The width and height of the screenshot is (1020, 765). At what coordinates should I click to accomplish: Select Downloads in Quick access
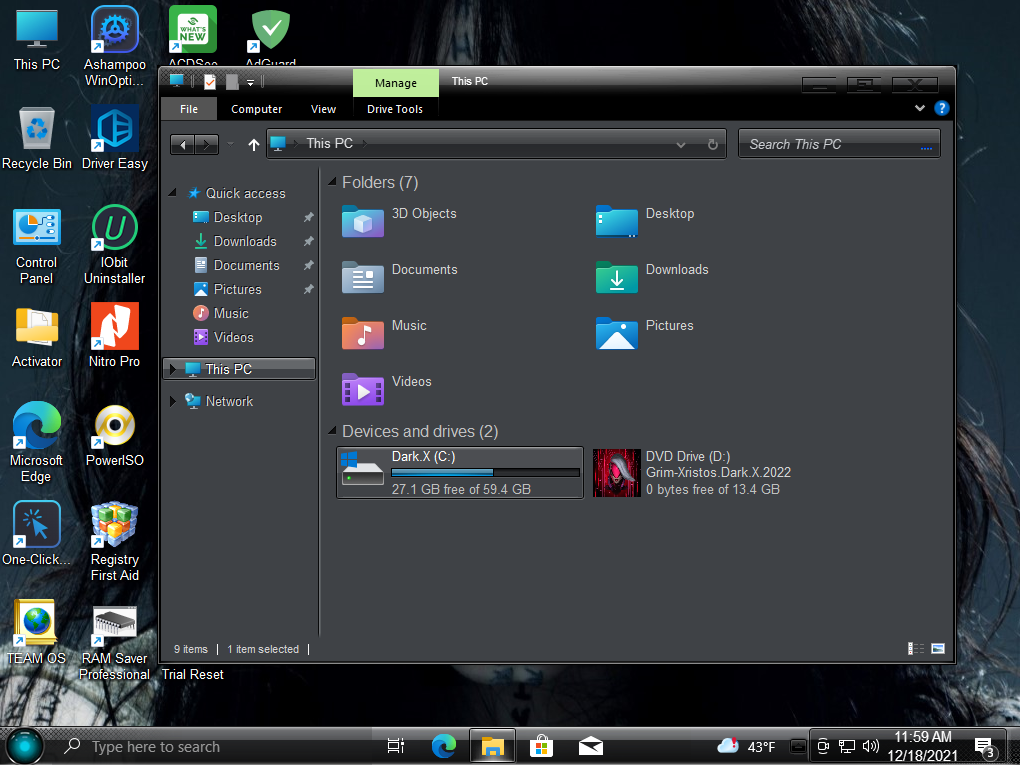[x=244, y=242]
